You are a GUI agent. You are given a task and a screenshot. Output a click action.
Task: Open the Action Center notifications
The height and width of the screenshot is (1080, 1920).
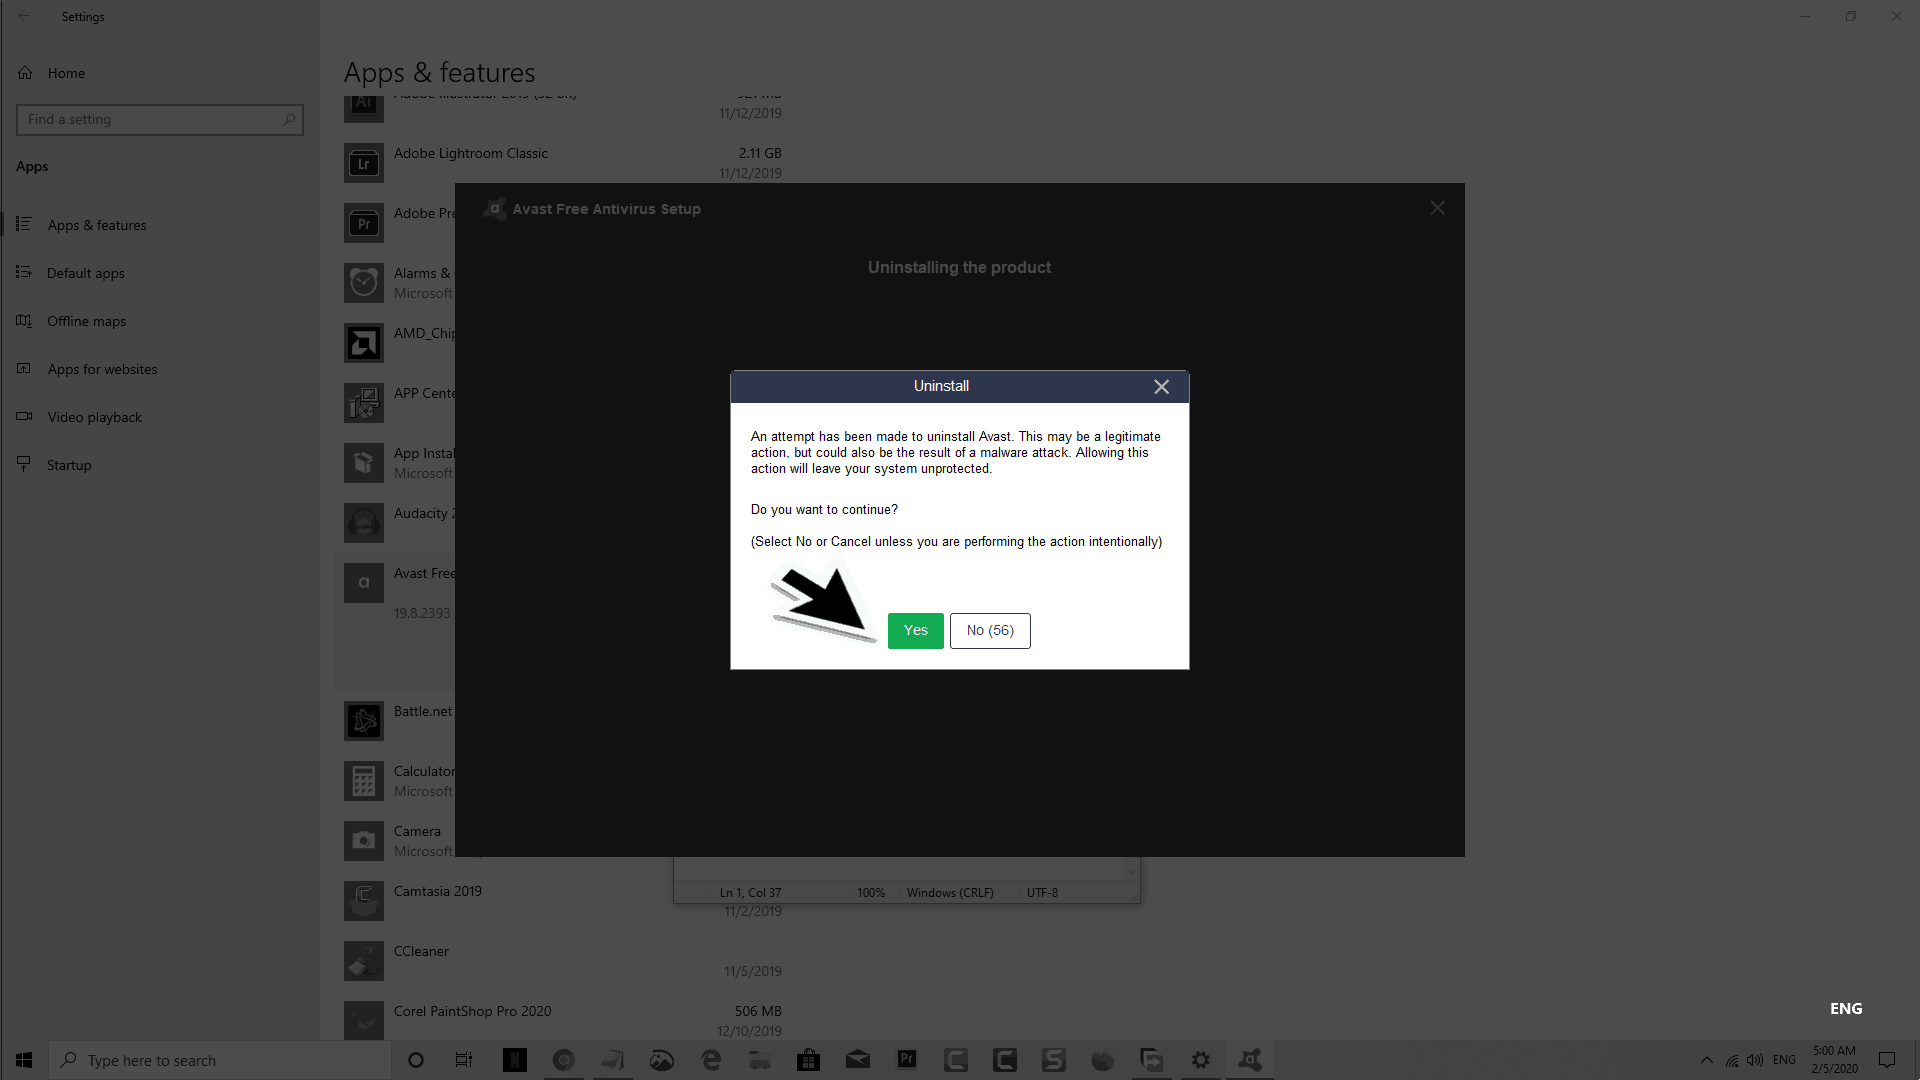coord(1887,1060)
